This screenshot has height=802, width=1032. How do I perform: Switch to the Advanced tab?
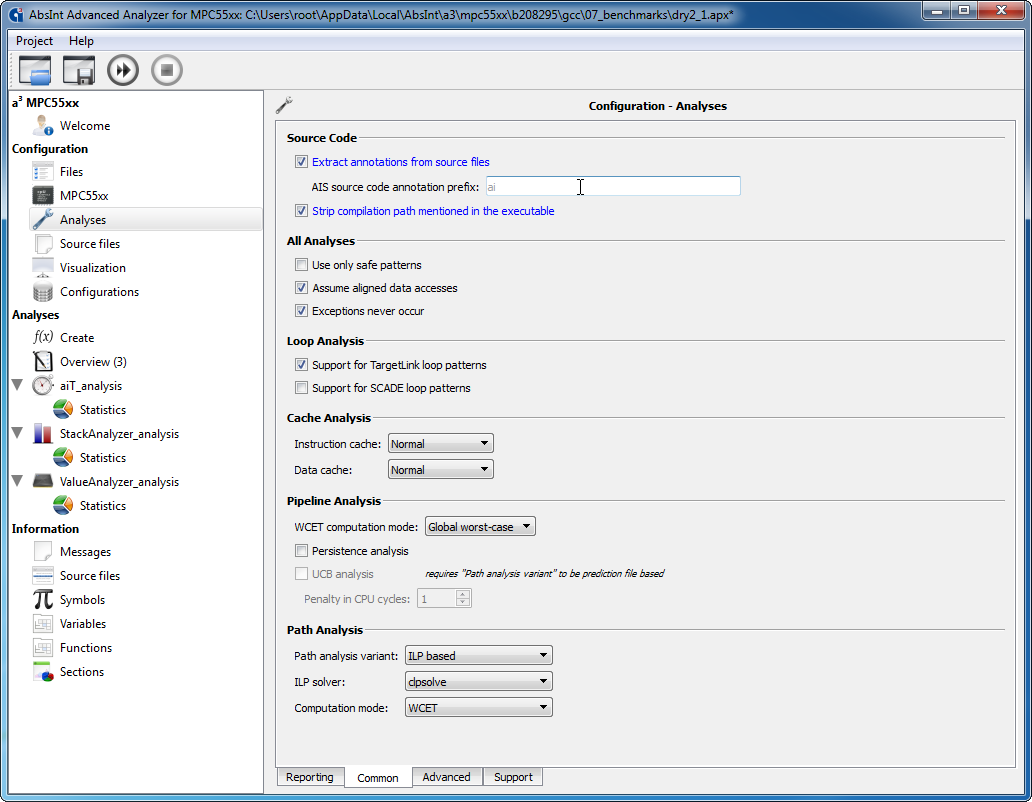(x=446, y=777)
